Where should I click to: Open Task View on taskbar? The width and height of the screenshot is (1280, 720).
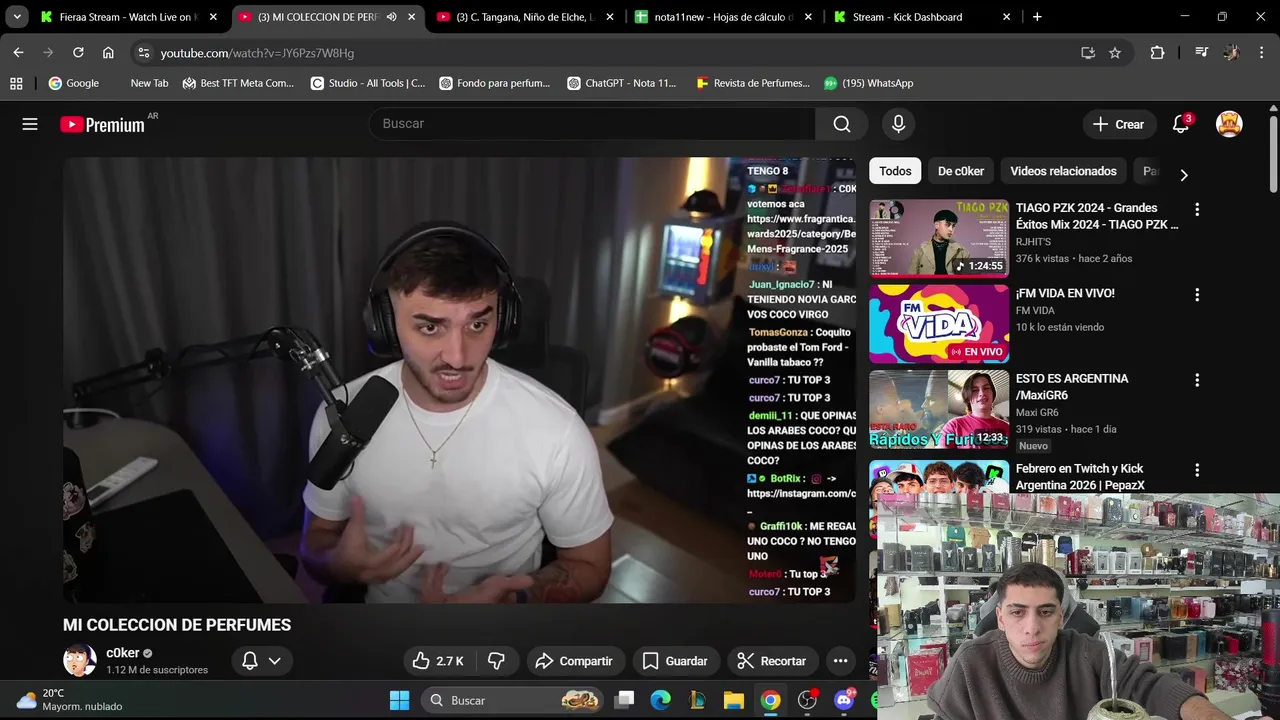624,700
